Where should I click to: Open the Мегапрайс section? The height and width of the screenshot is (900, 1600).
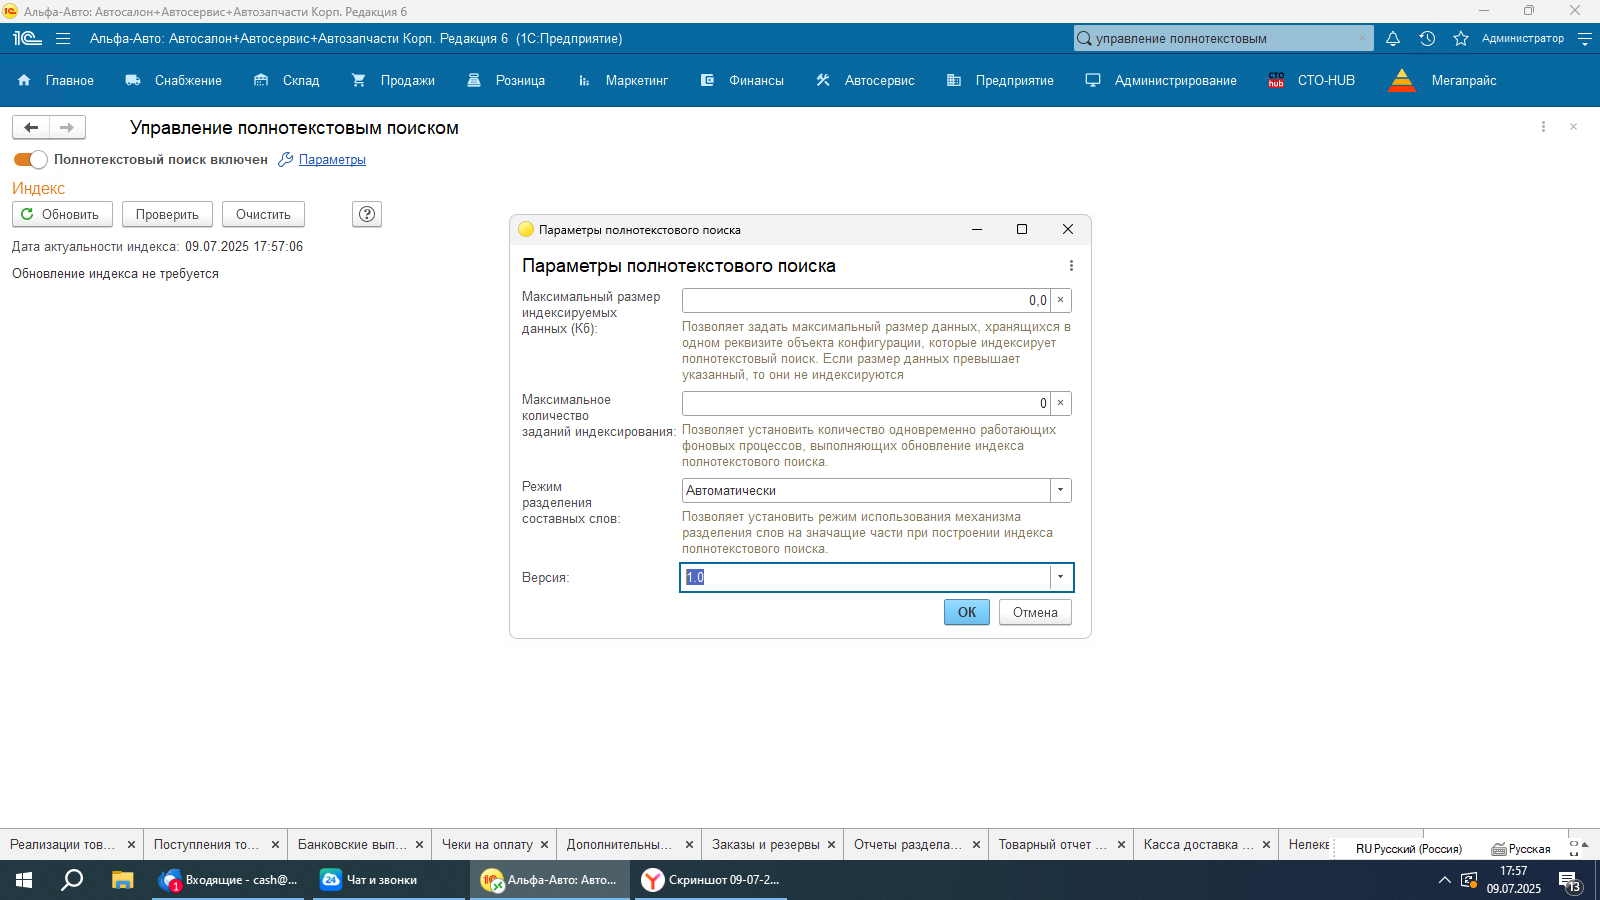tap(1443, 80)
